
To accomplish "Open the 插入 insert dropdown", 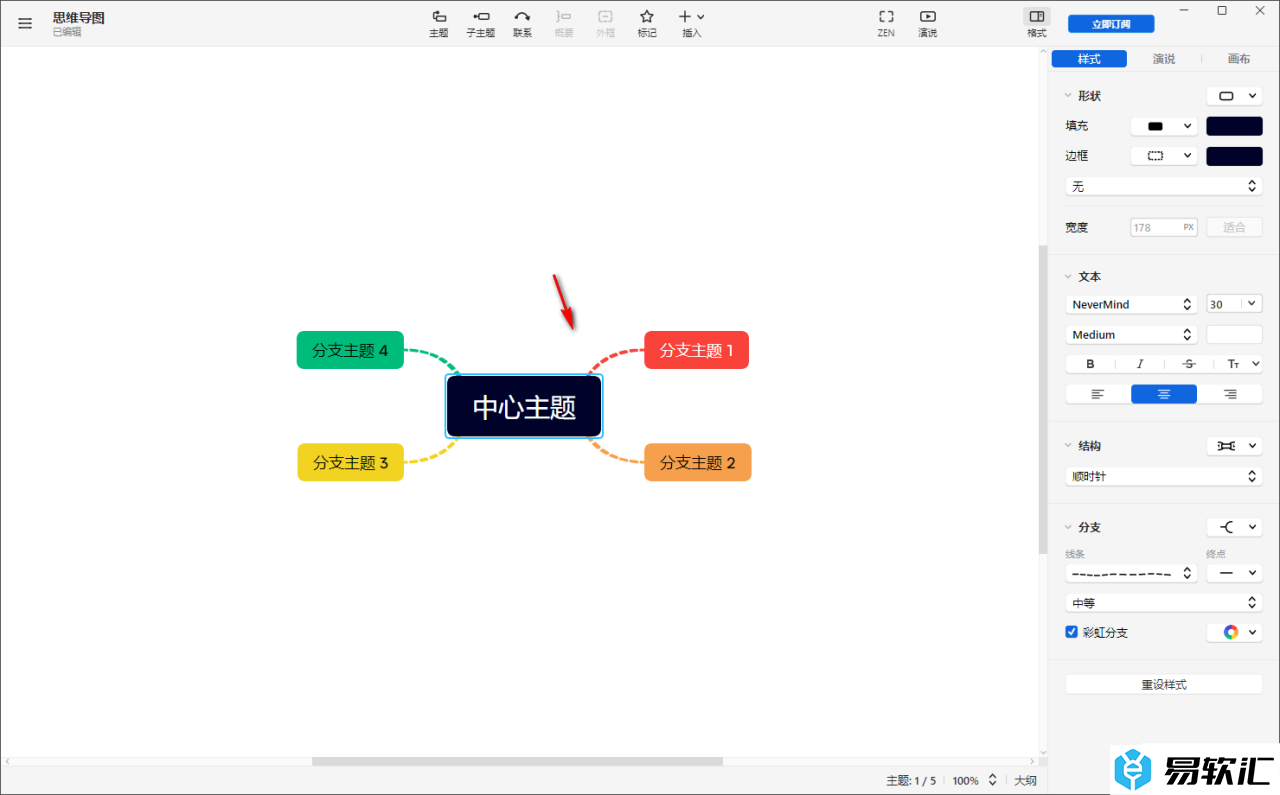I will pos(691,17).
